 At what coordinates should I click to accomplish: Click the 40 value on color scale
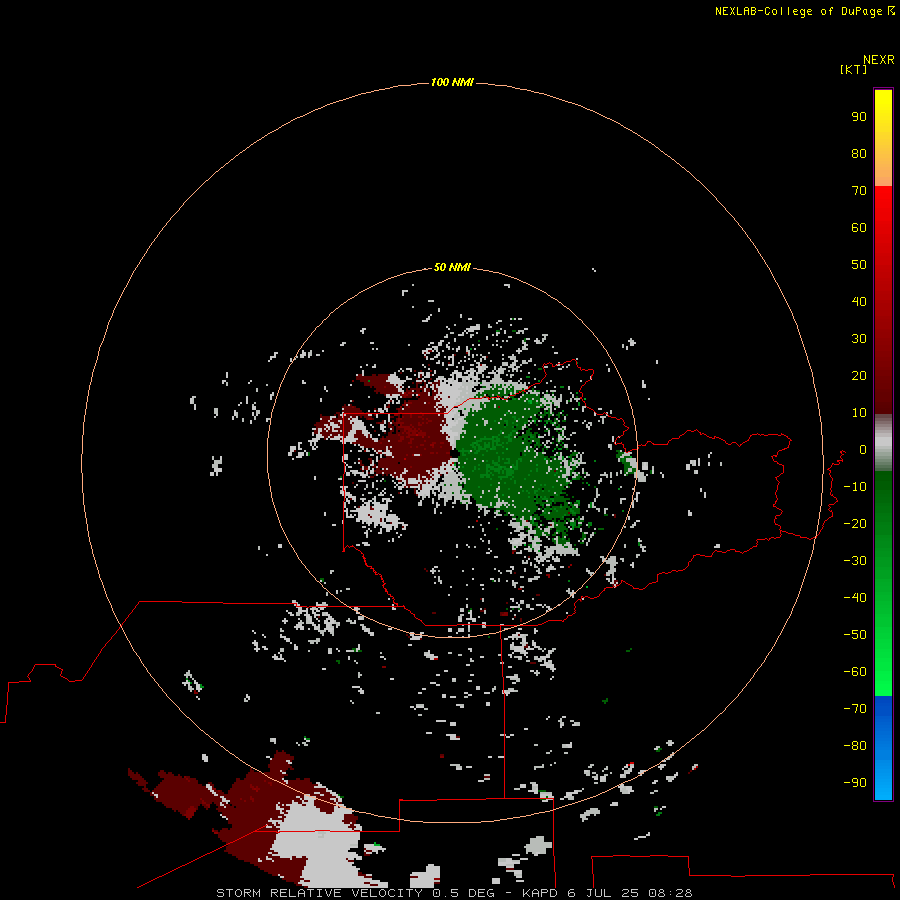859,302
